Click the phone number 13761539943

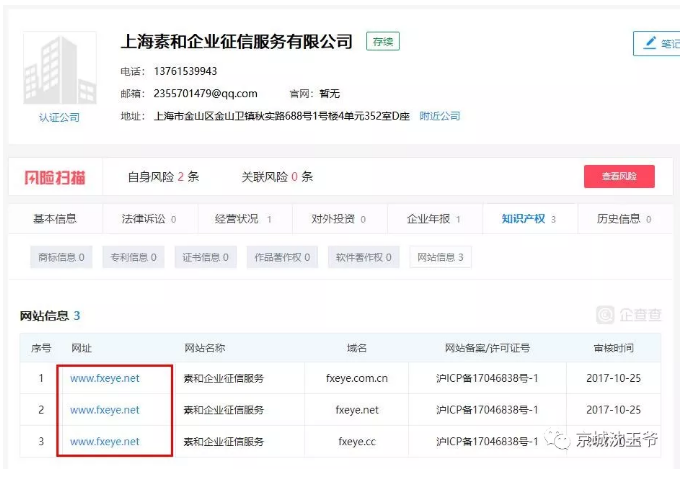[x=185, y=71]
